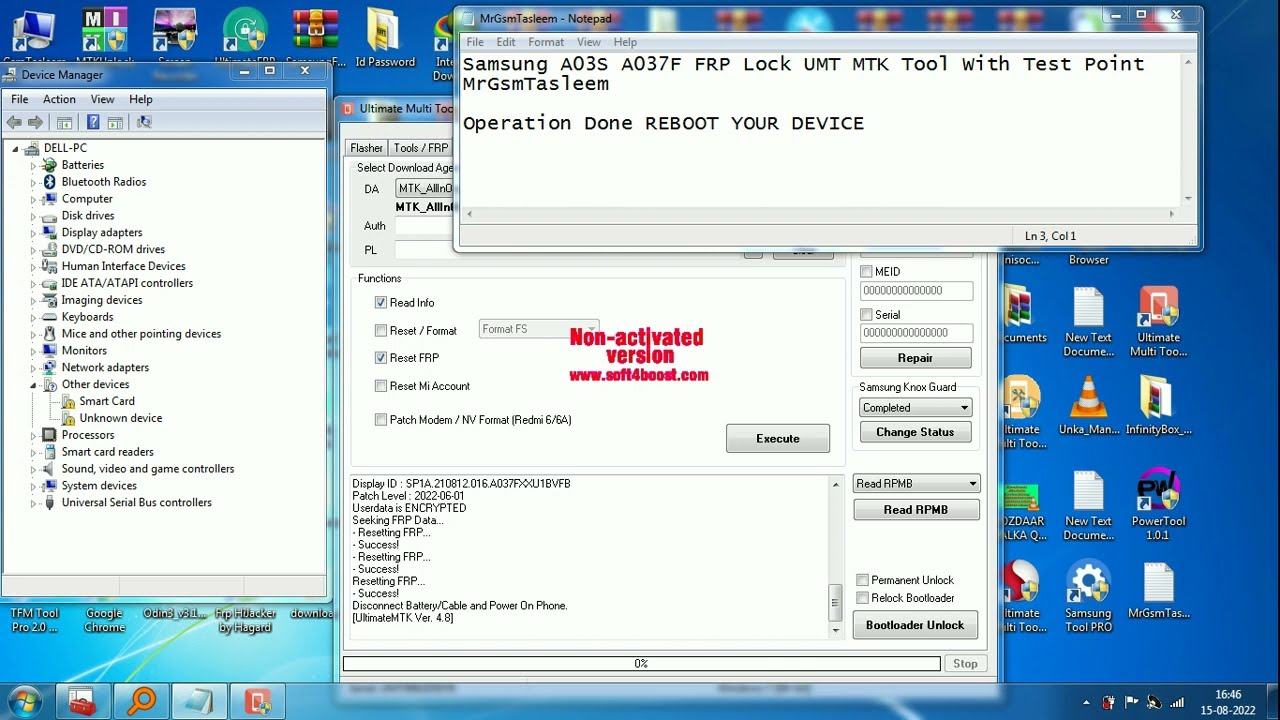The height and width of the screenshot is (720, 1280).
Task: Open the View menu in Notepad
Action: (589, 42)
